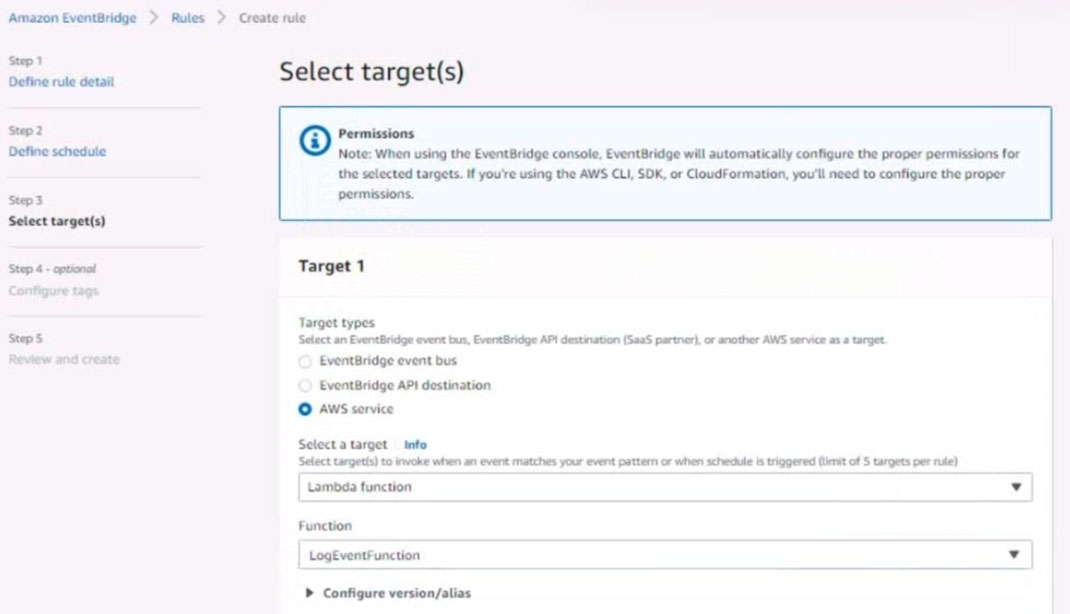Image resolution: width=1070 pixels, height=614 pixels.
Task: Open the LogEventFunction function dropdown
Action: (x=664, y=555)
